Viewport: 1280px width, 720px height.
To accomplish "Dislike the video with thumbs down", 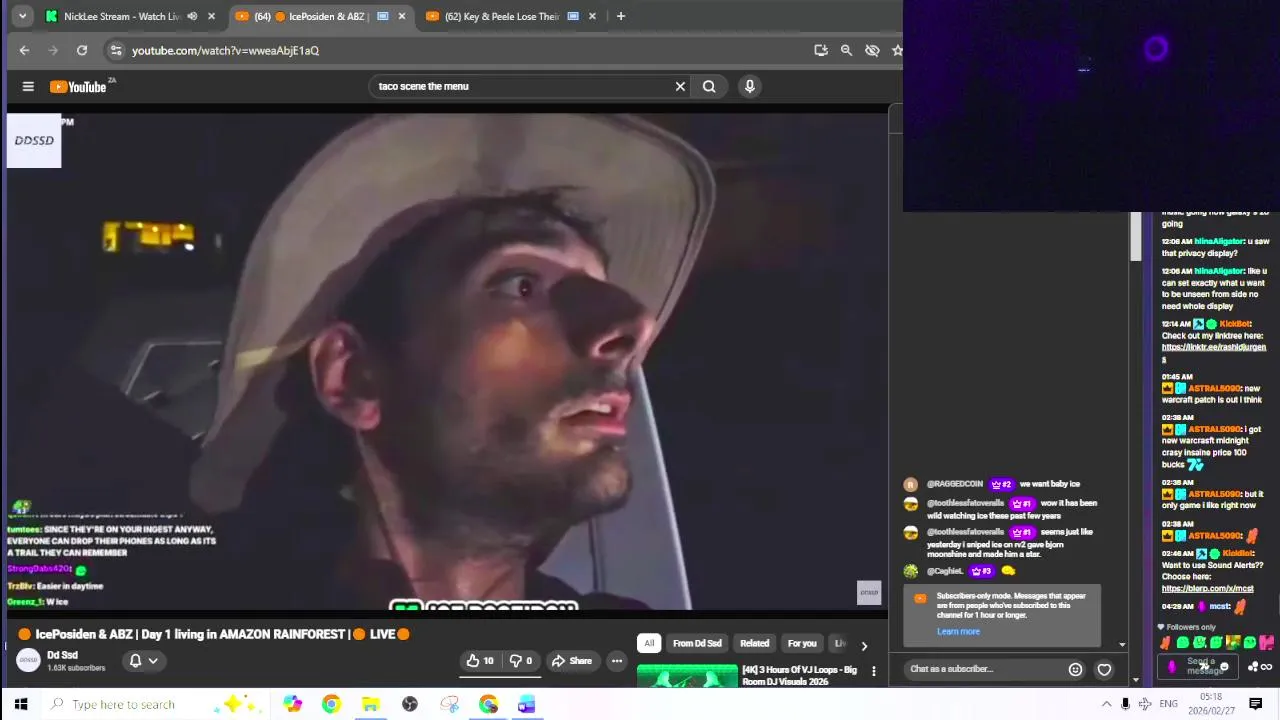I will [x=521, y=661].
